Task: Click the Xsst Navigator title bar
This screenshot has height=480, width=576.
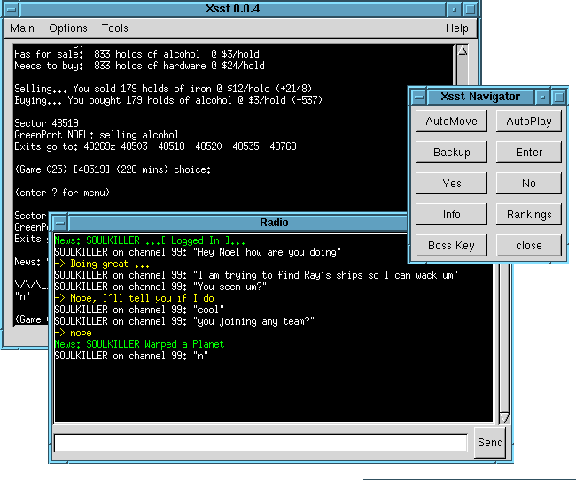Action: tap(480, 97)
